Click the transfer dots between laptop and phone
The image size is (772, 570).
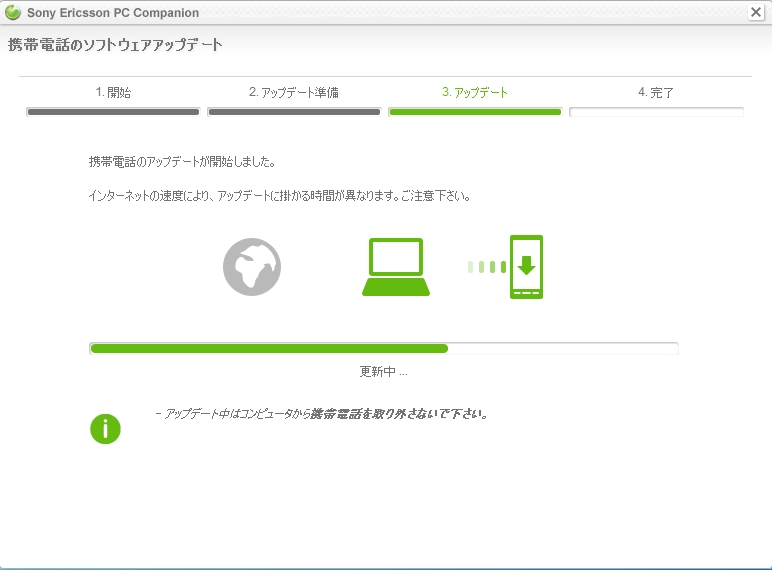click(x=484, y=267)
